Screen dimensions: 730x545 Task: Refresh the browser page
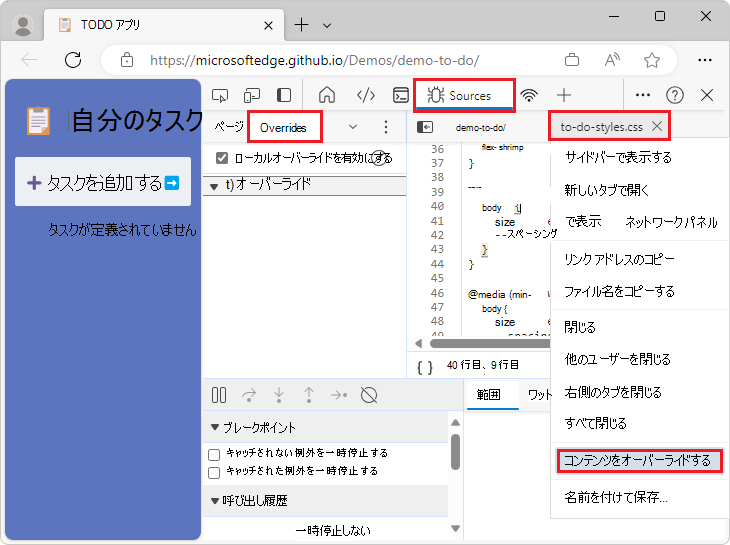[x=73, y=60]
